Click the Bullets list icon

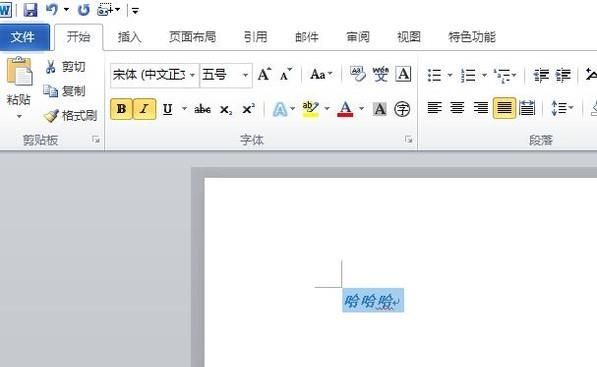(434, 75)
